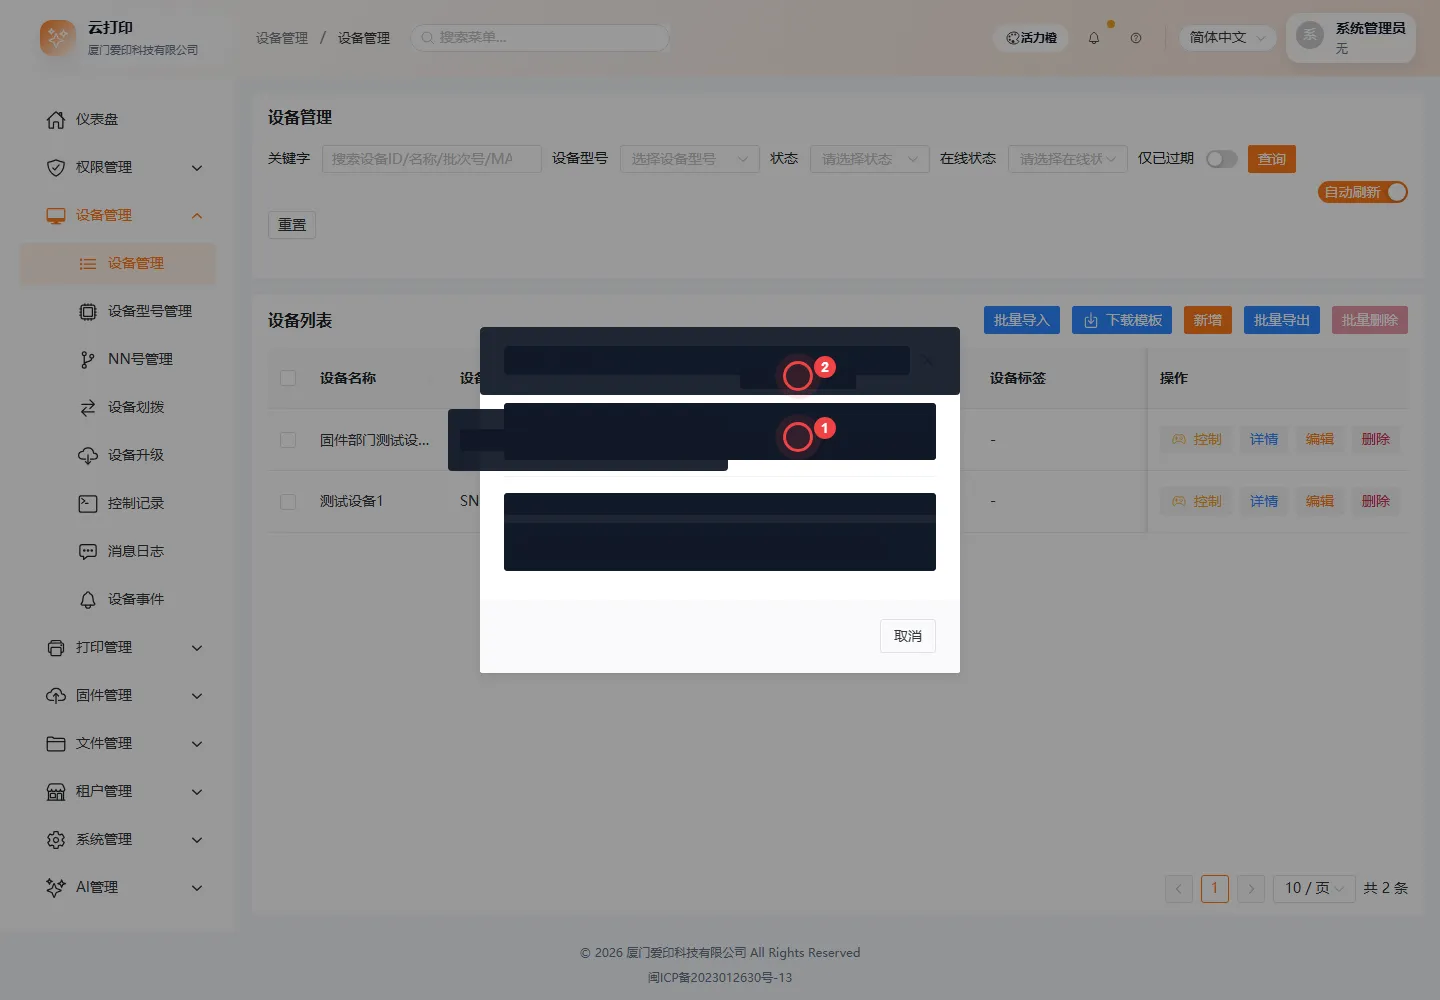The width and height of the screenshot is (1440, 1000).
Task: Click the 系统管理员 user avatar
Action: [1310, 36]
